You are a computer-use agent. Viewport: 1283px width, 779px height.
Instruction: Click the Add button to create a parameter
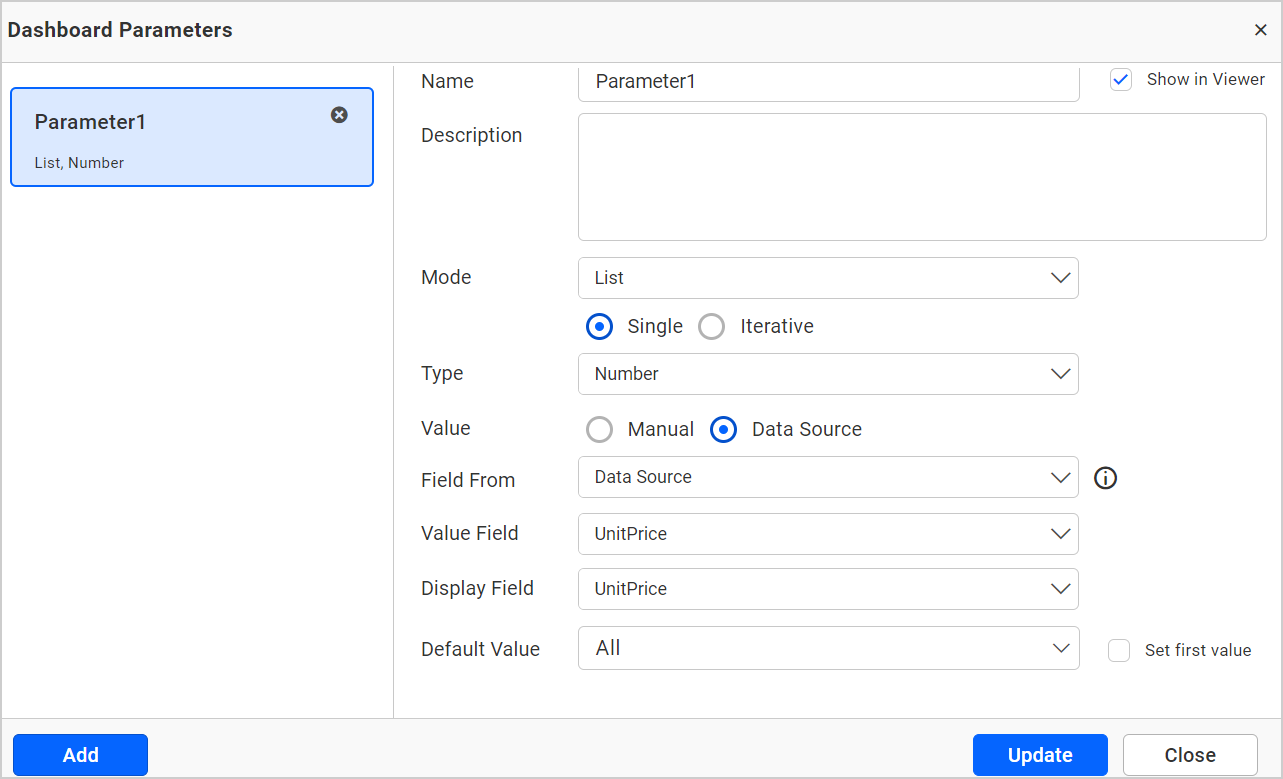pyautogui.click(x=79, y=754)
